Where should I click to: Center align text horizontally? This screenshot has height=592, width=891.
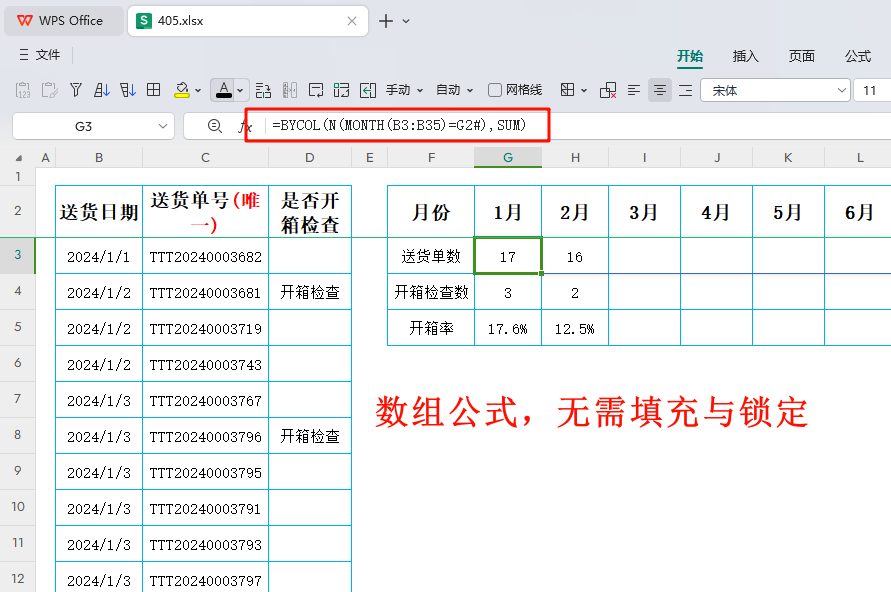coord(660,90)
